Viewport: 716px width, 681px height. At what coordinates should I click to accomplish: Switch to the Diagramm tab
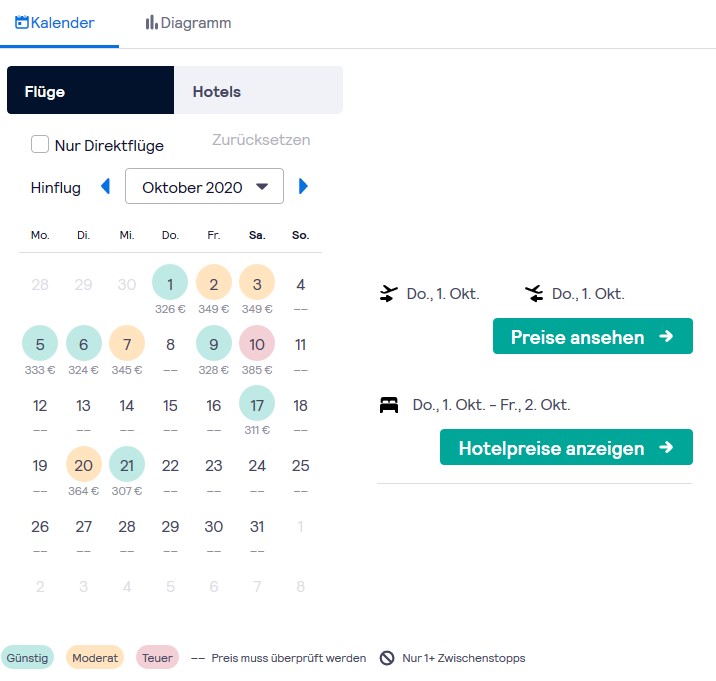coord(188,23)
